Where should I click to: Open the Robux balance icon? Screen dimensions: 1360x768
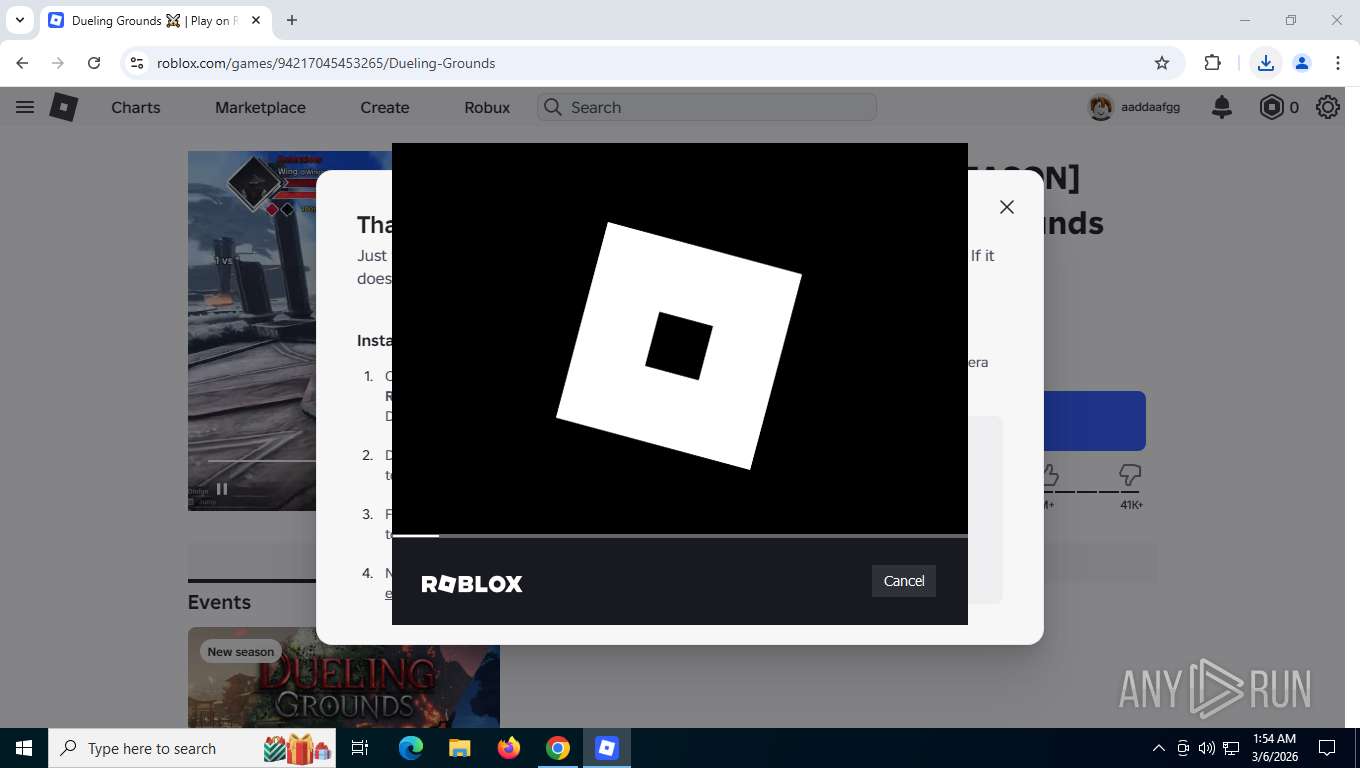[x=1271, y=107]
